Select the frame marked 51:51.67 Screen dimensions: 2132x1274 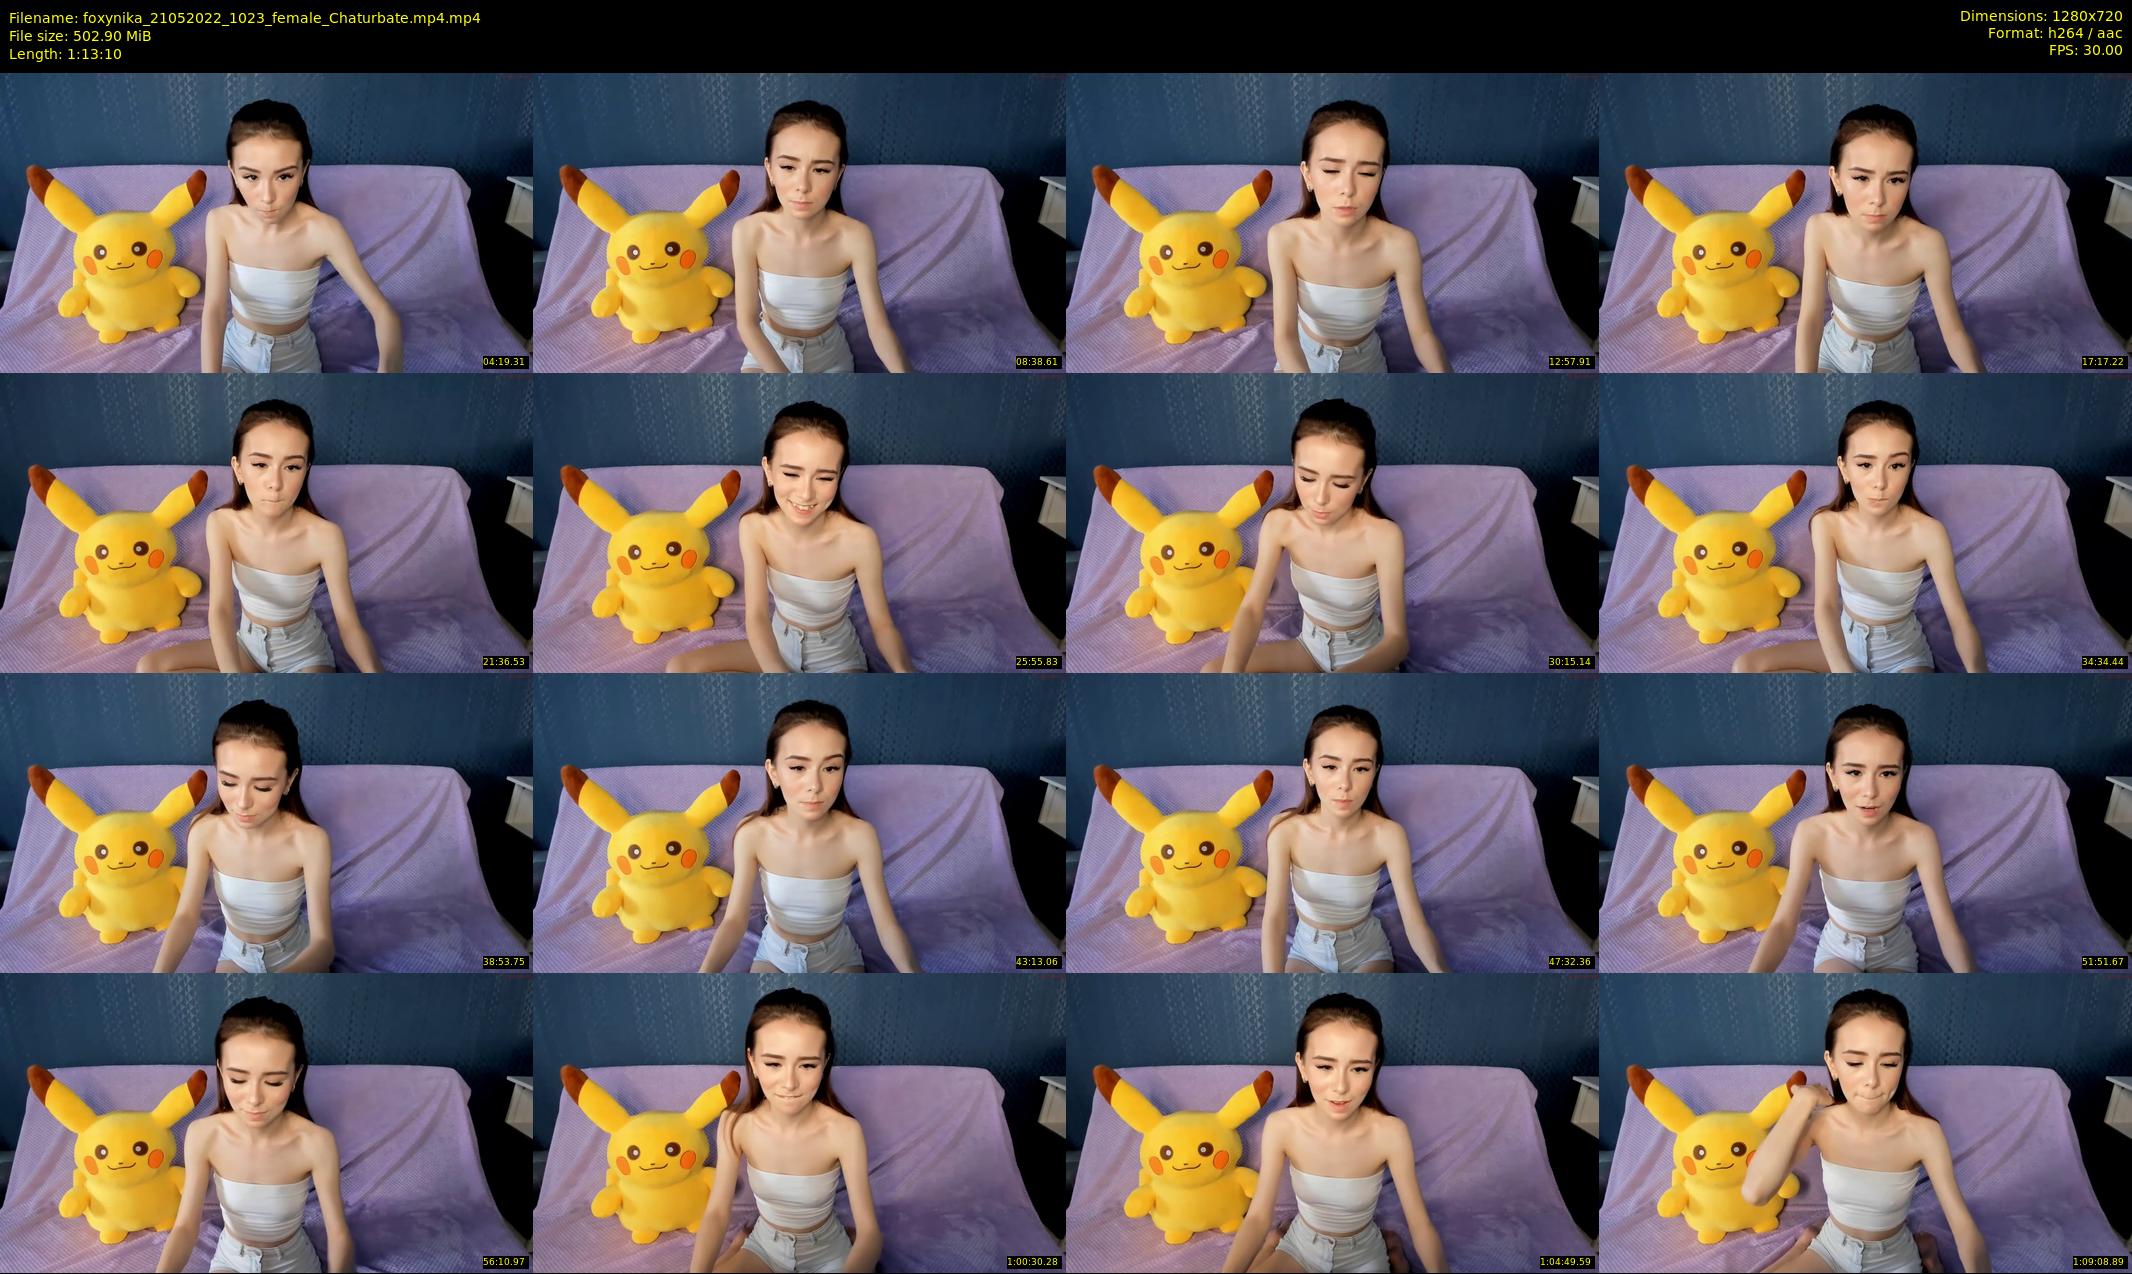(1865, 822)
